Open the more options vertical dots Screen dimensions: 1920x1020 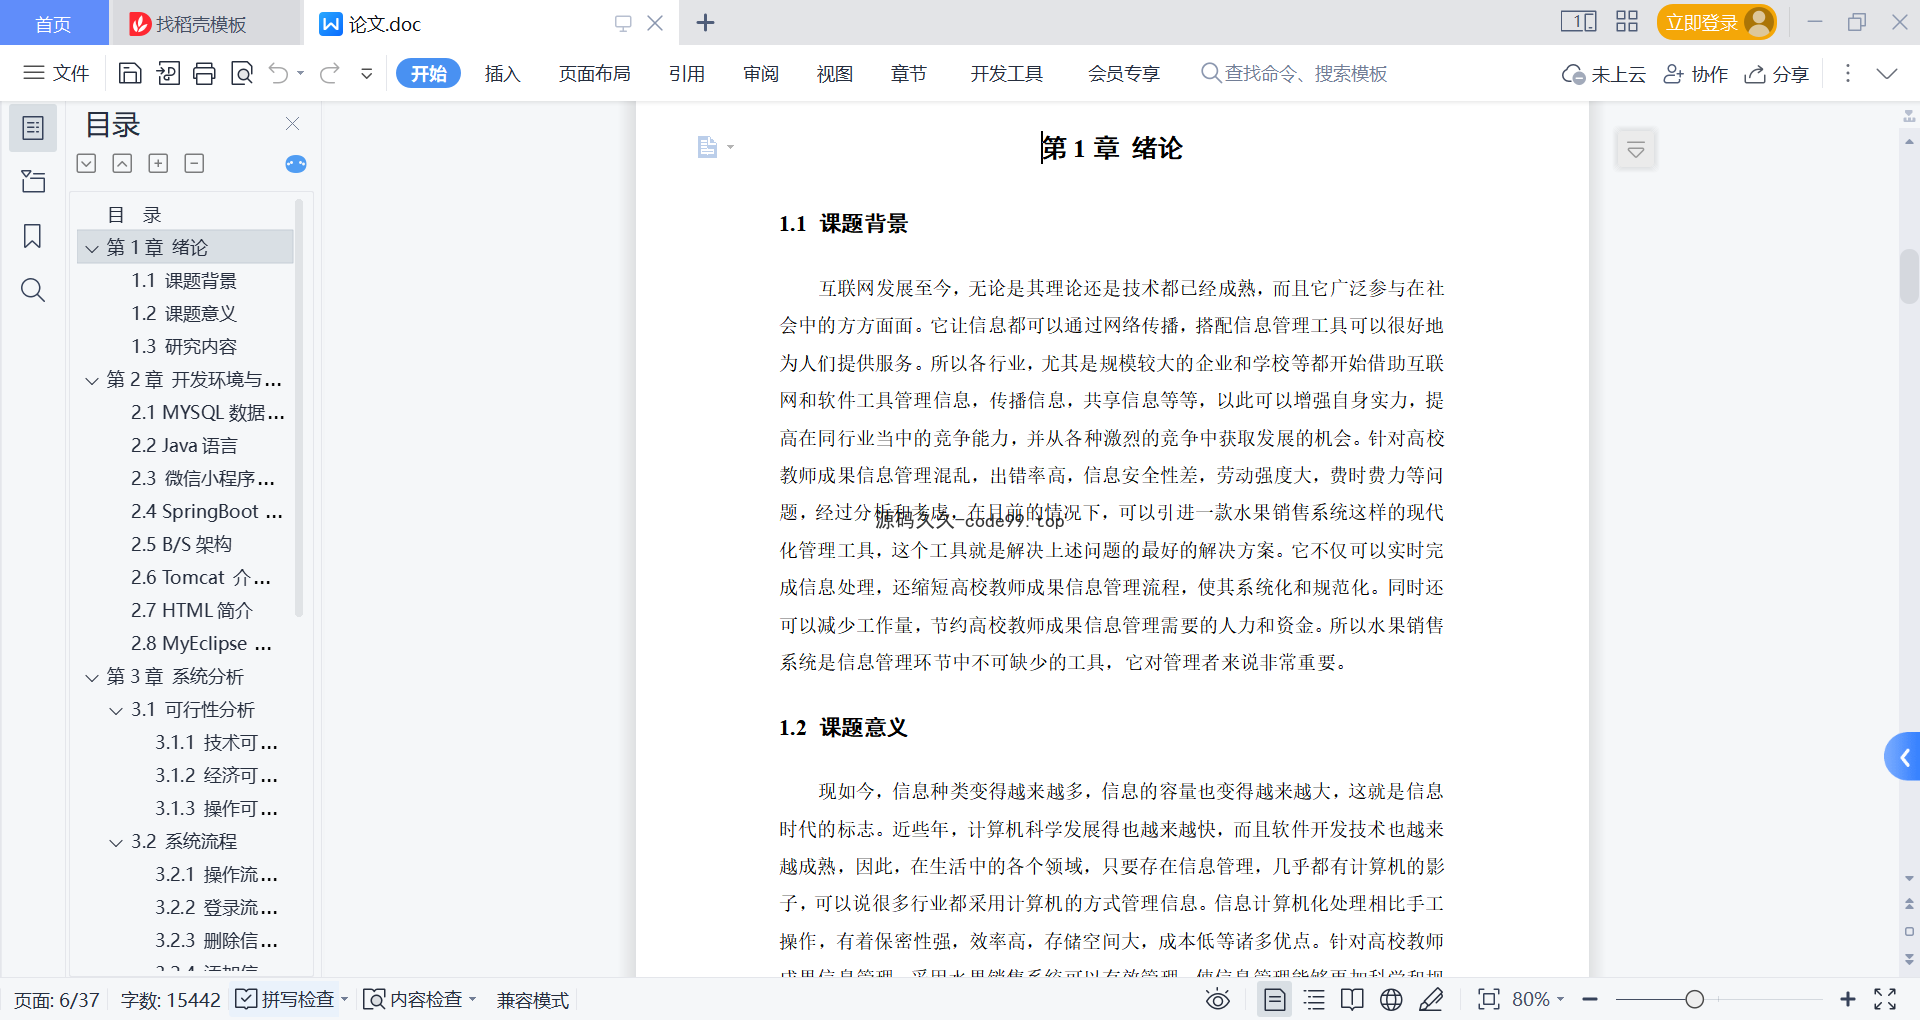click(x=1847, y=73)
